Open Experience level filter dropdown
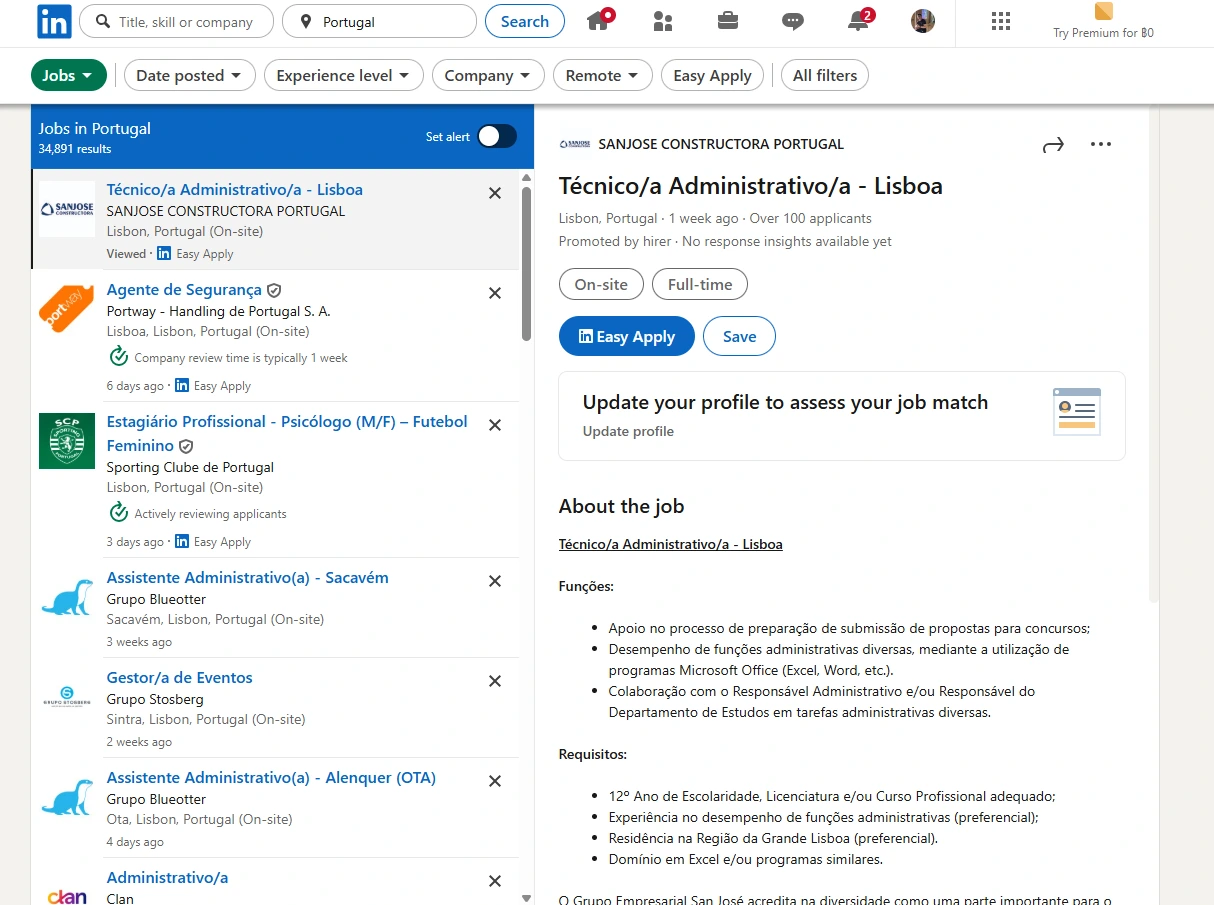Viewport: 1214px width, 905px height. click(x=344, y=75)
